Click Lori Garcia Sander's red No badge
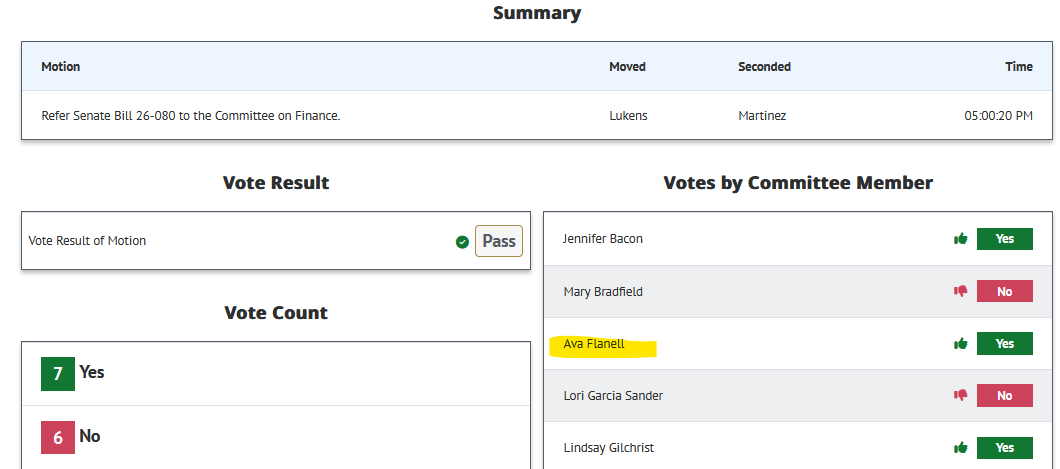Viewport: 1060px width, 469px height. coord(1005,395)
